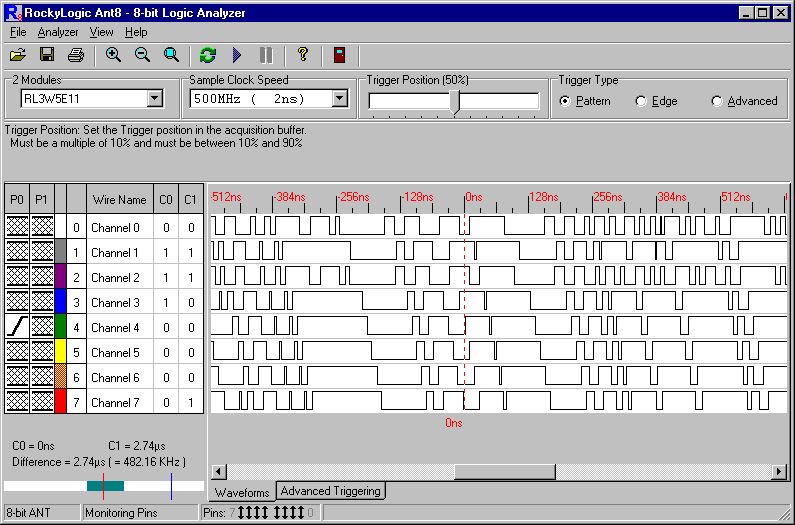Click the blue color swatch of Channel 3
Screen dimensions: 795x525
click(60, 302)
